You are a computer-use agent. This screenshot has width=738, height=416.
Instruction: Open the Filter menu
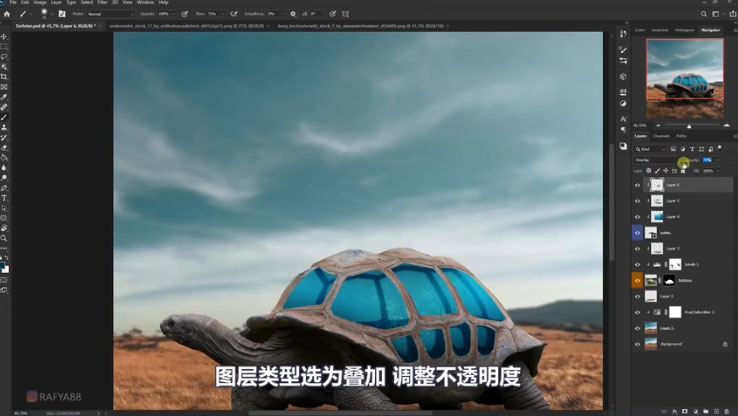(102, 3)
